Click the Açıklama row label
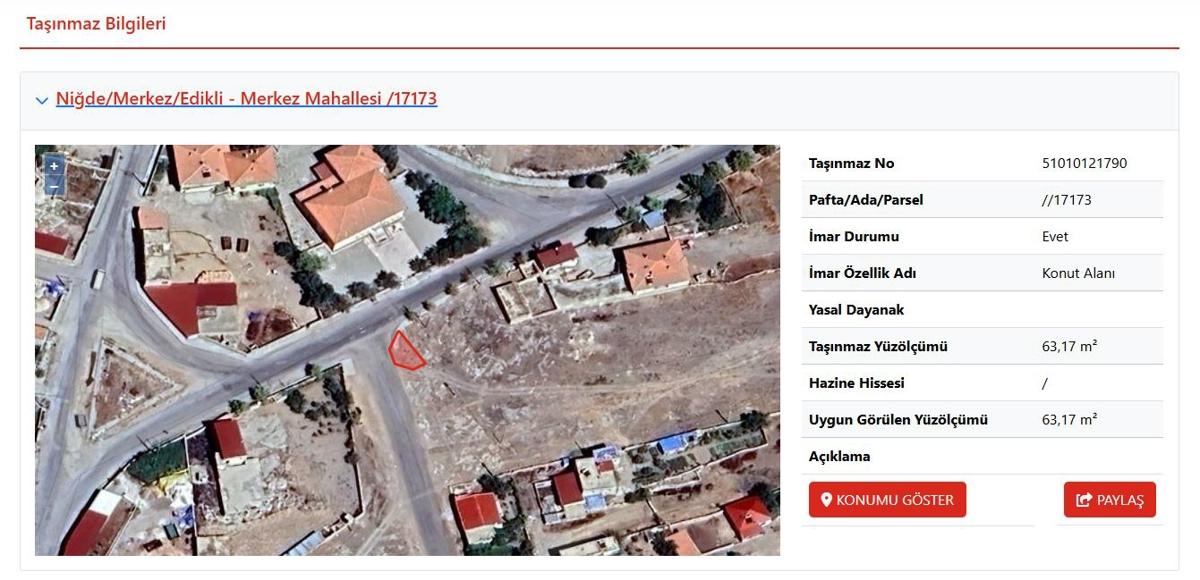 840,457
